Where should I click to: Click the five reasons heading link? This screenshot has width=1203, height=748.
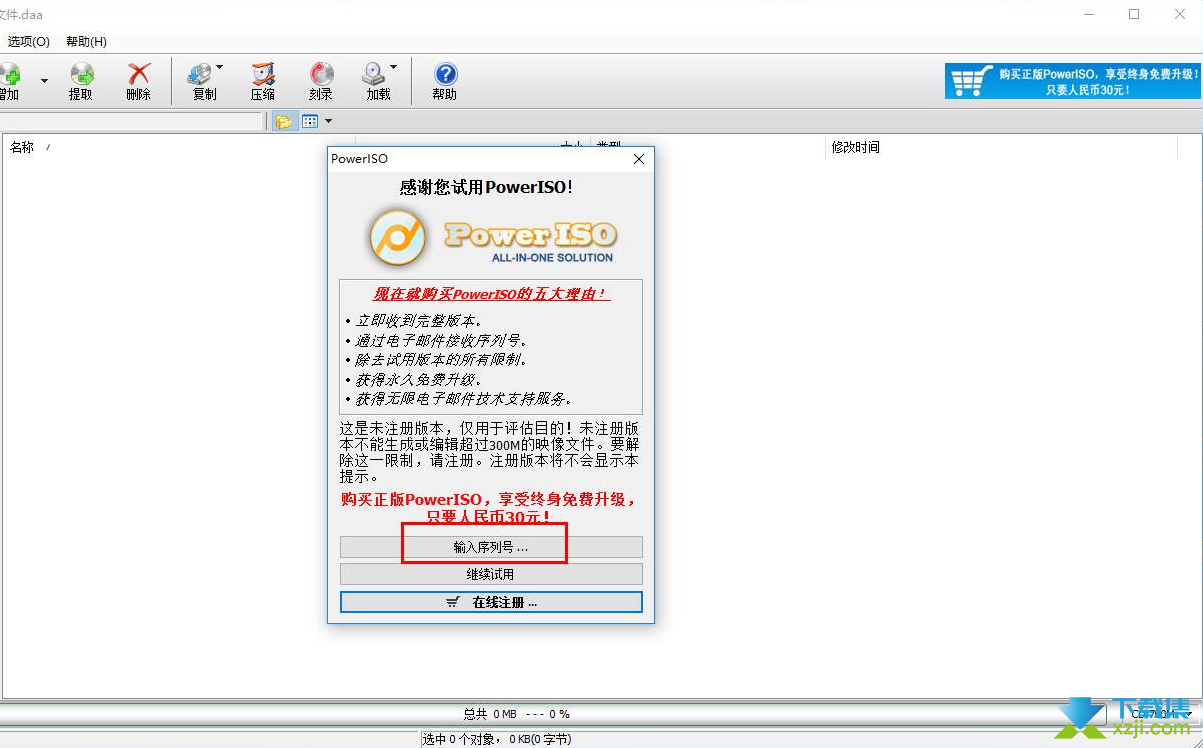(491, 294)
